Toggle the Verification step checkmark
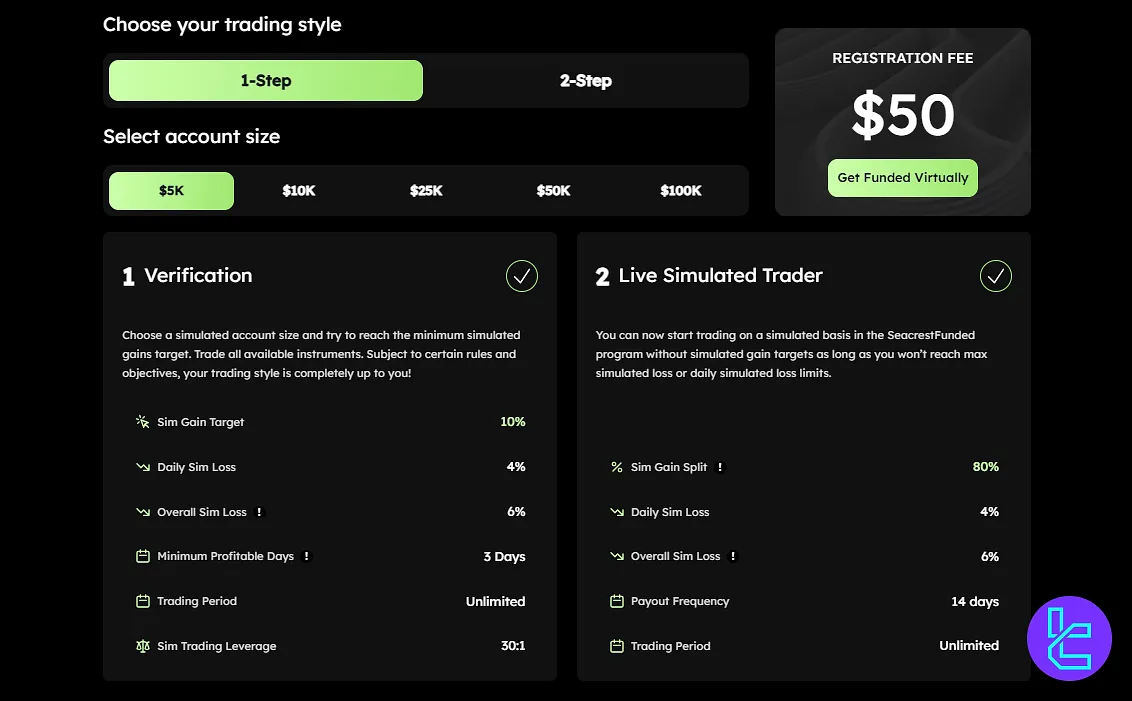The height and width of the screenshot is (701, 1132). 522,276
